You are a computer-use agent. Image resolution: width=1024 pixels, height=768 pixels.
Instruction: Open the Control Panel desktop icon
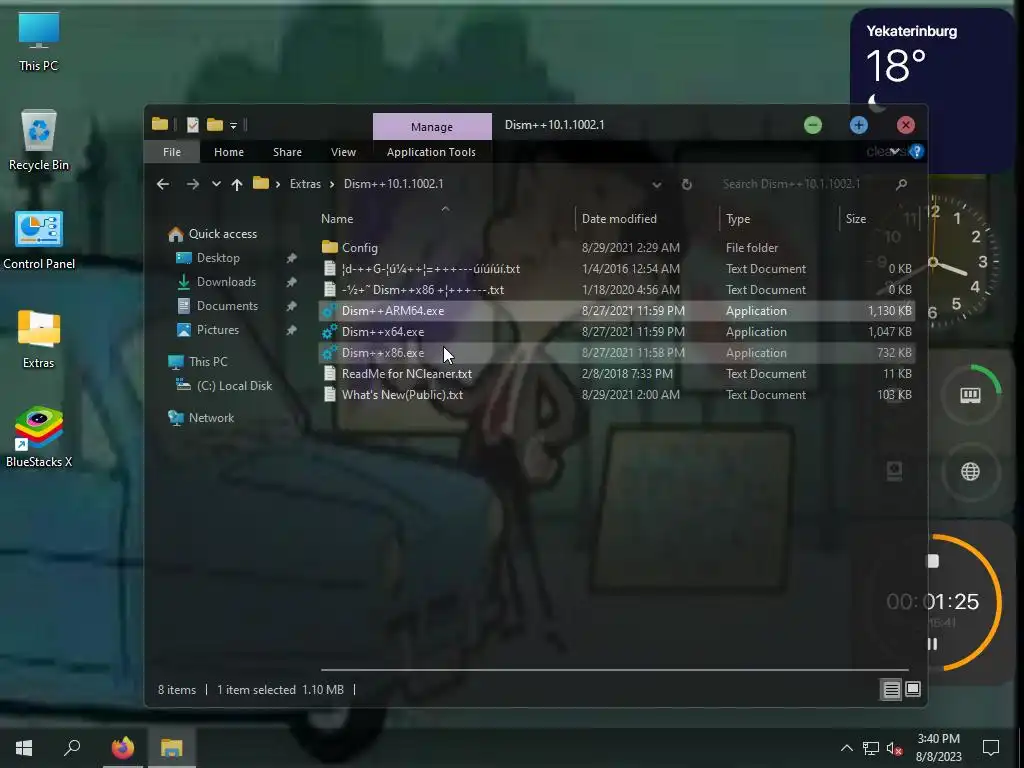39,240
